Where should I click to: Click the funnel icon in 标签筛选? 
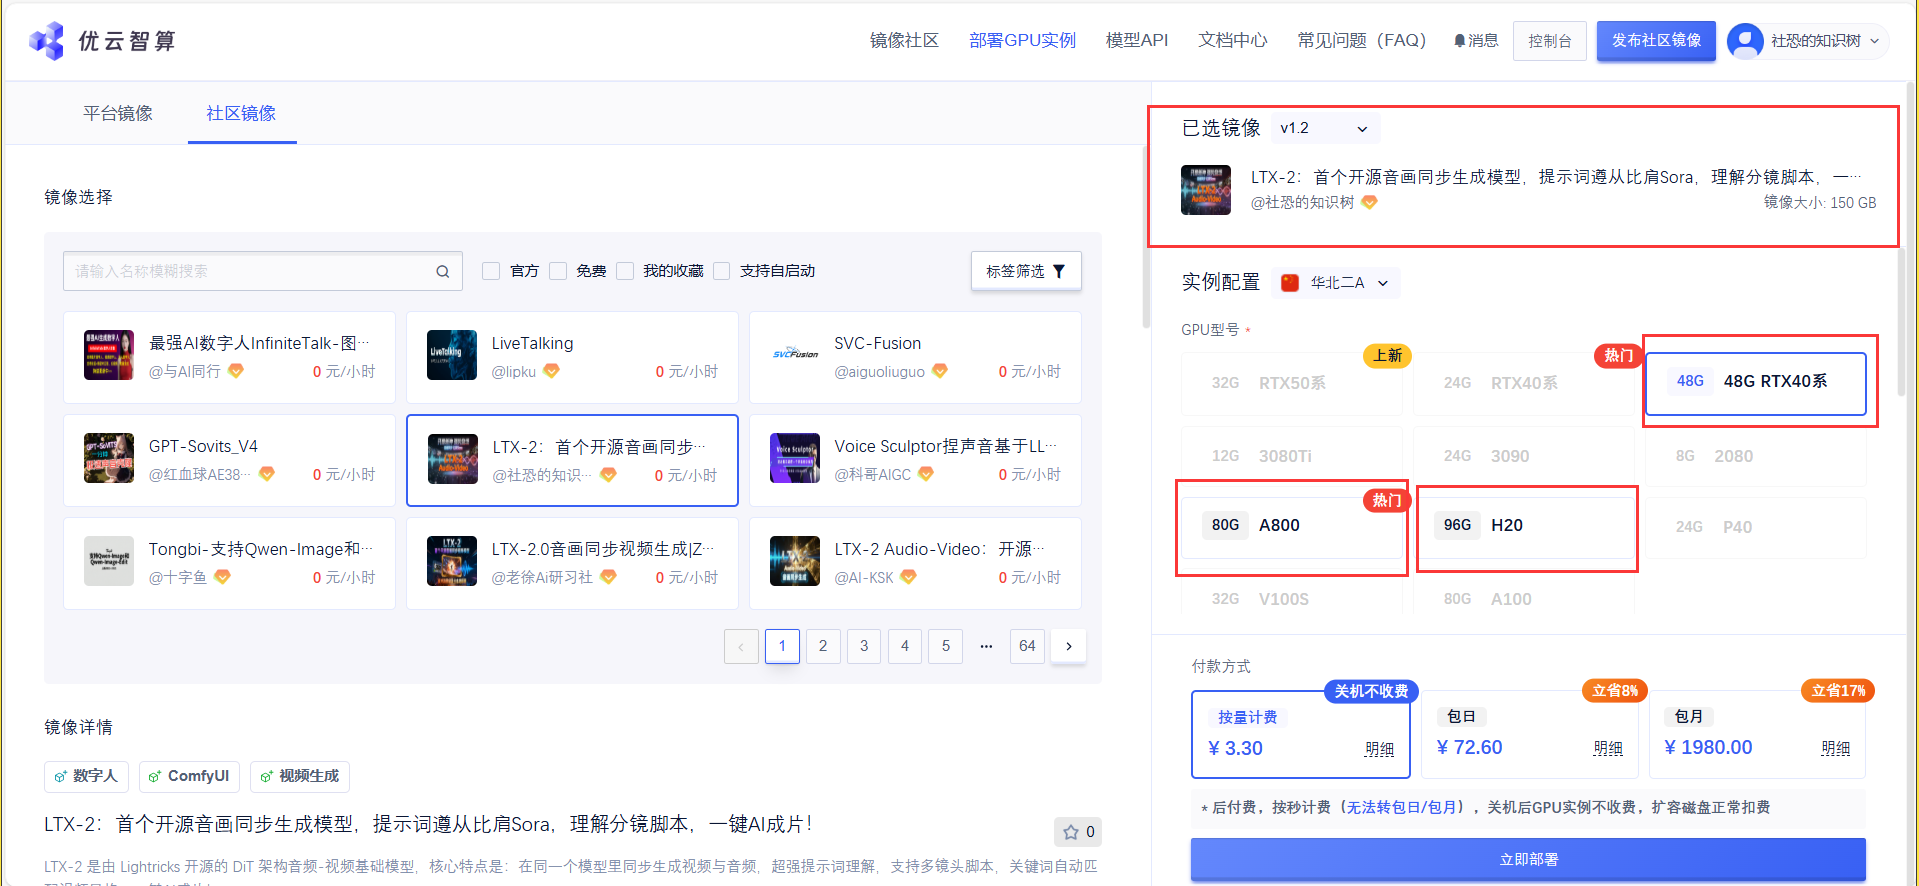point(1059,271)
